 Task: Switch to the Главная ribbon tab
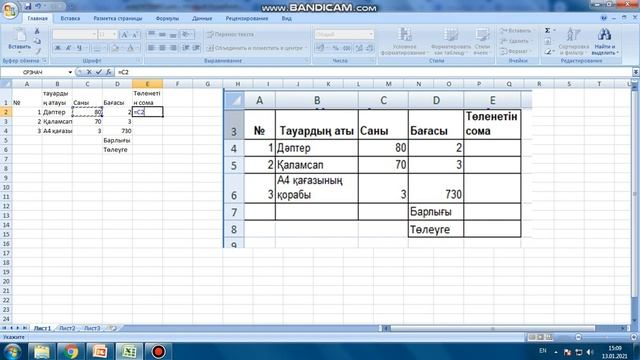tap(38, 18)
